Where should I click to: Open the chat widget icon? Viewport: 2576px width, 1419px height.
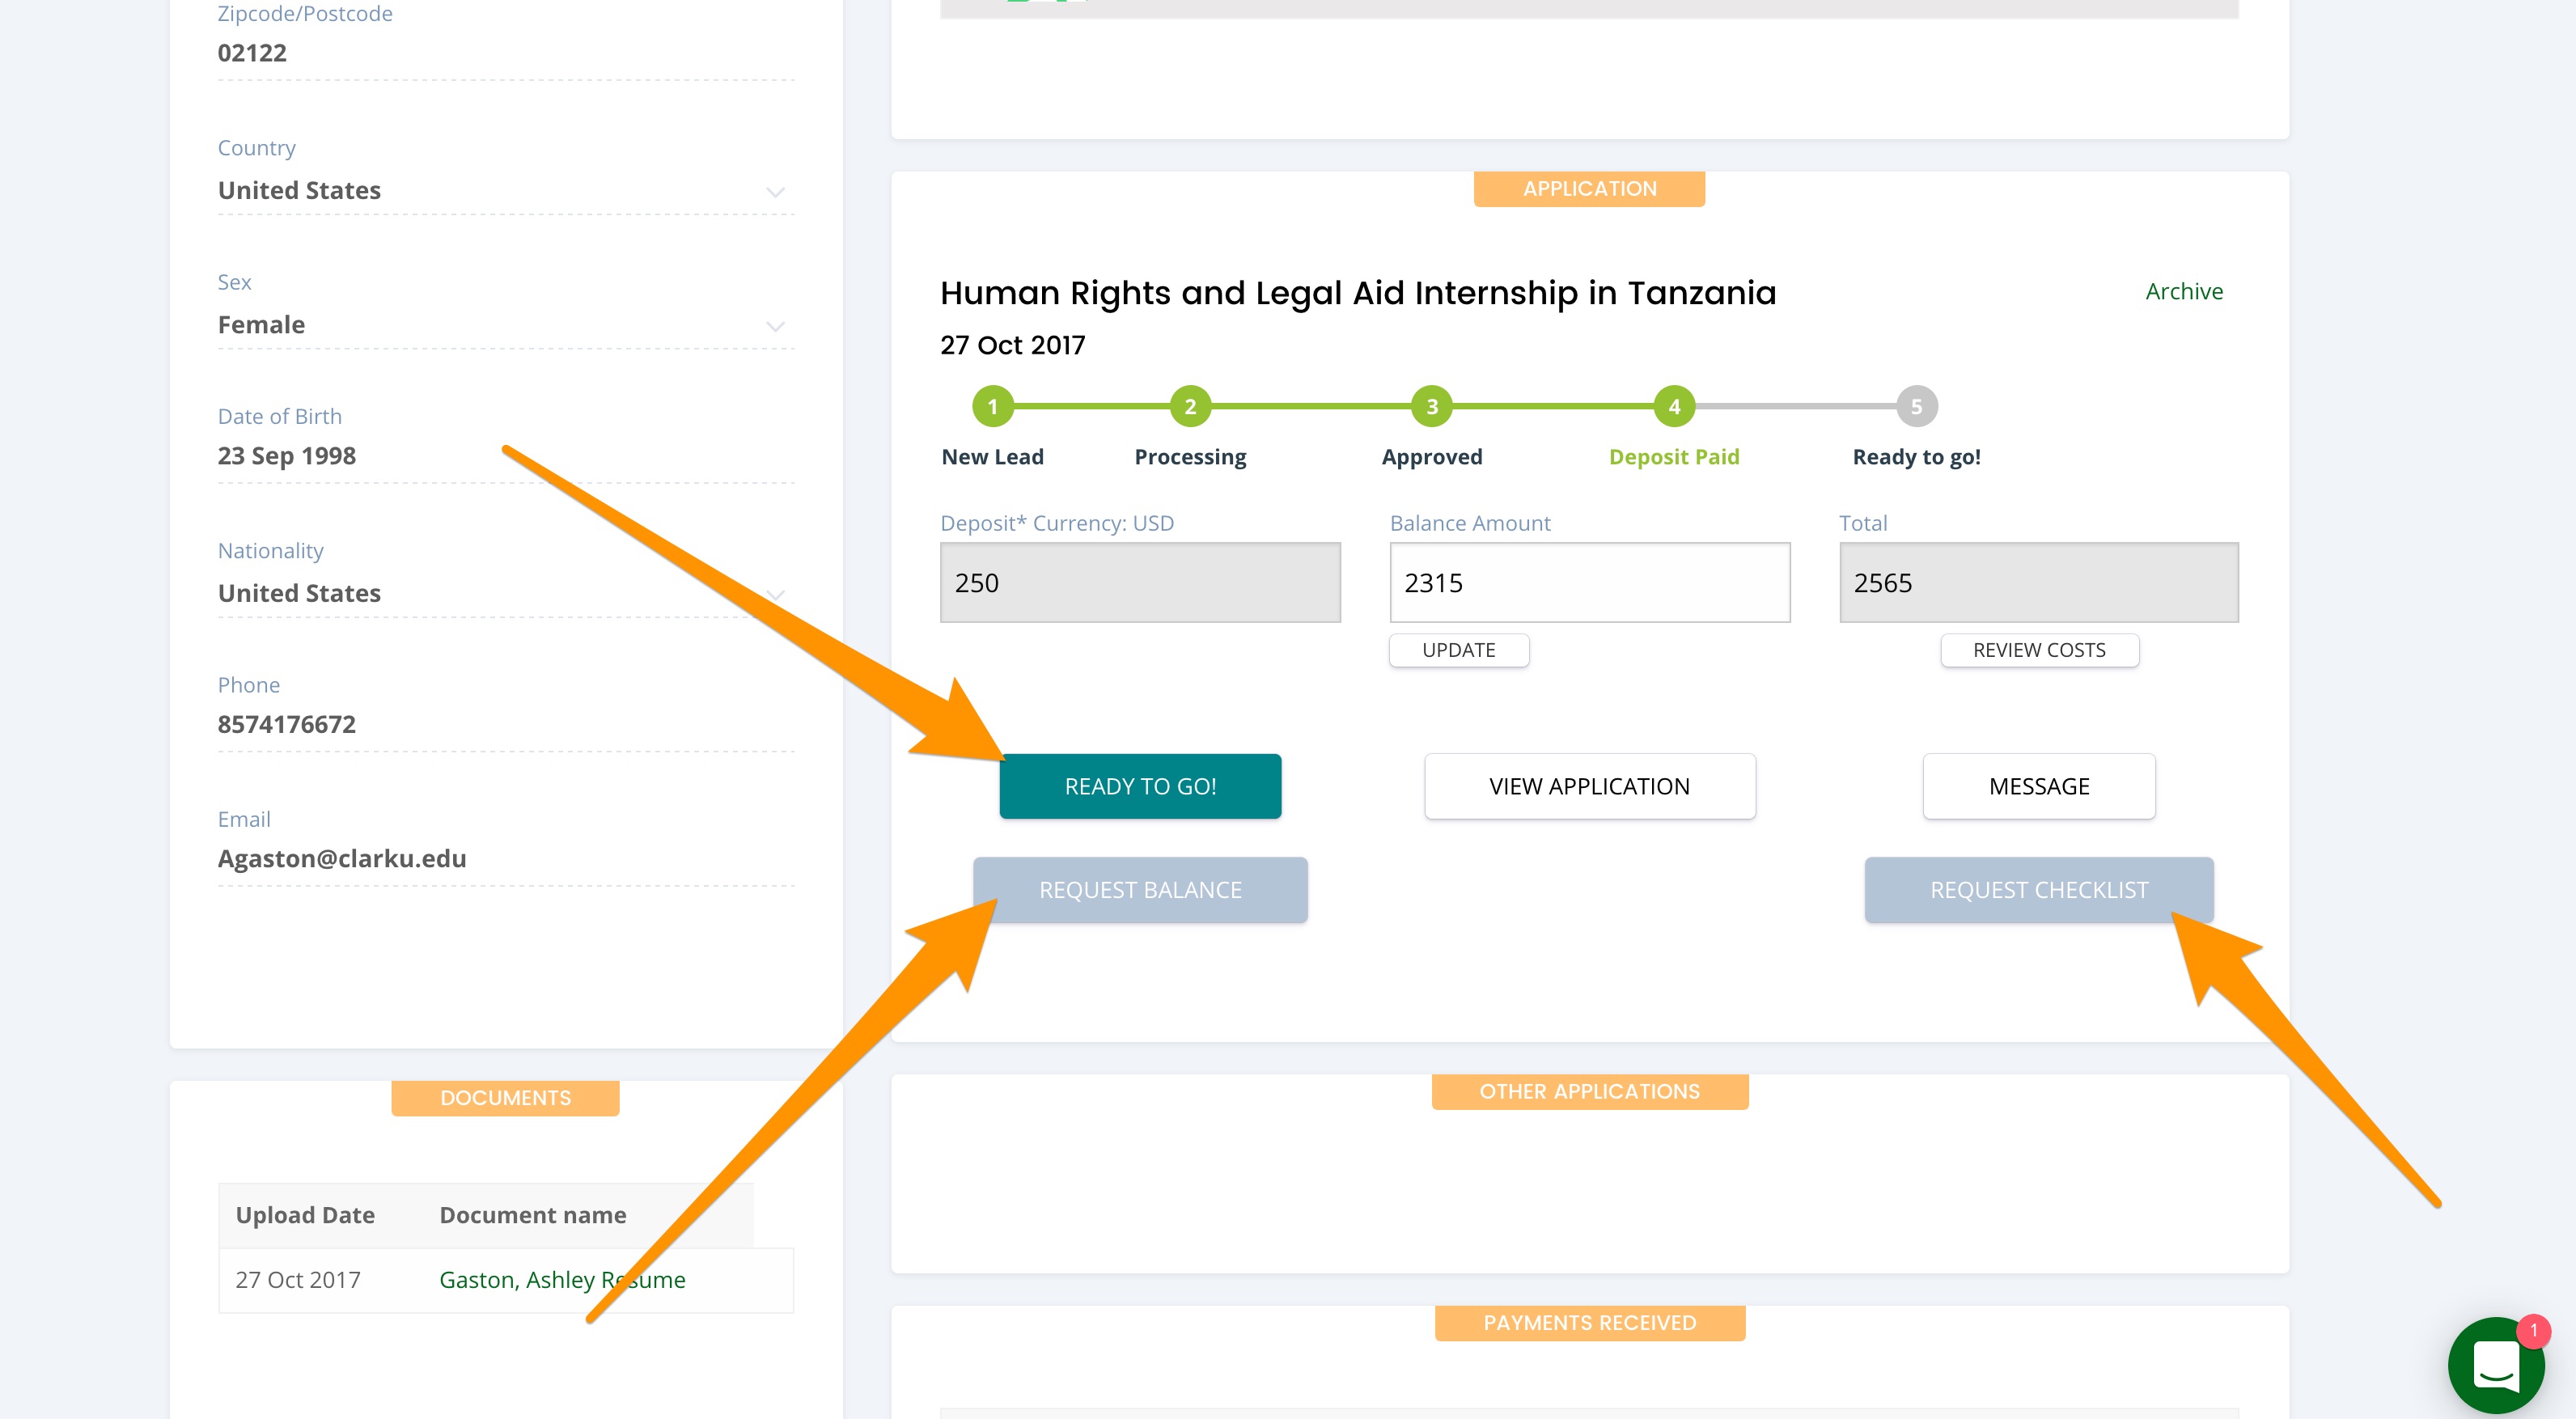tap(2495, 1364)
